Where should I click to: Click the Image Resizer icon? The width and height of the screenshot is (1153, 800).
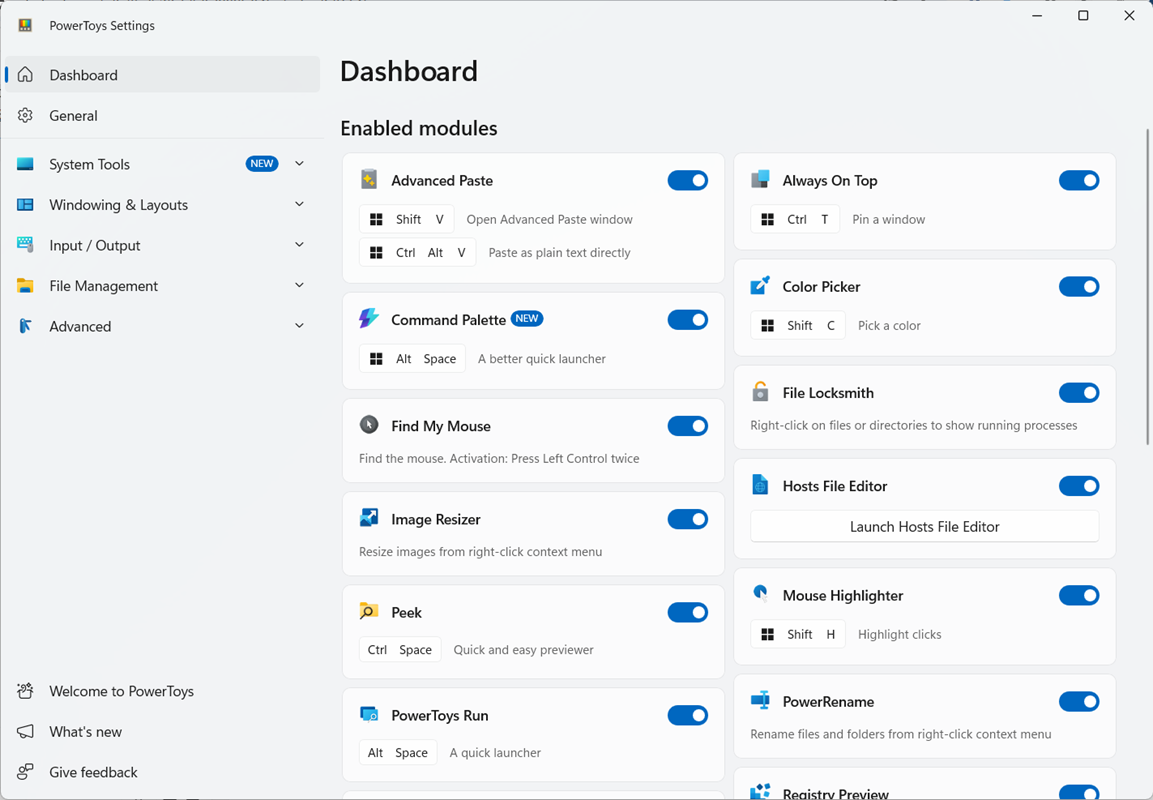[369, 518]
